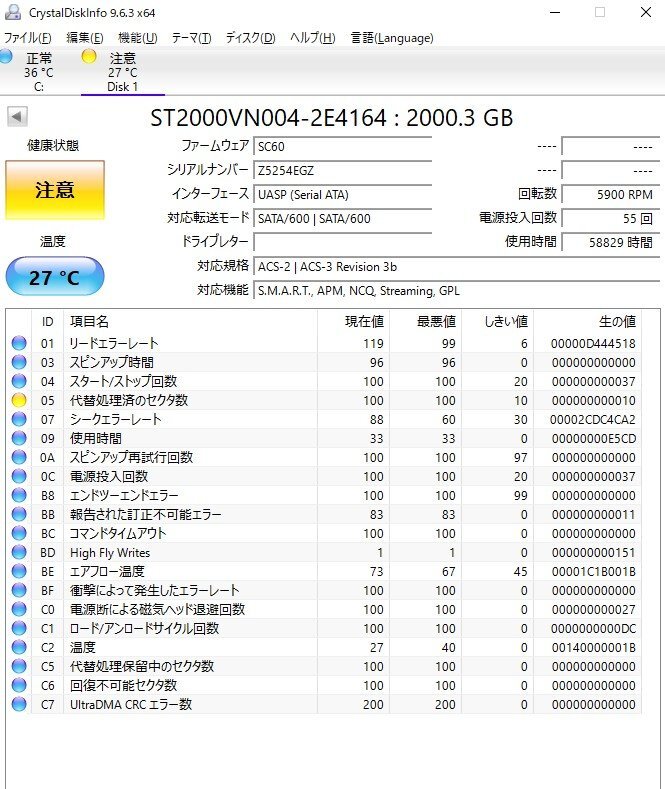Click raw value 000000000151
Viewport: 665px width, 789px height.
(594, 553)
